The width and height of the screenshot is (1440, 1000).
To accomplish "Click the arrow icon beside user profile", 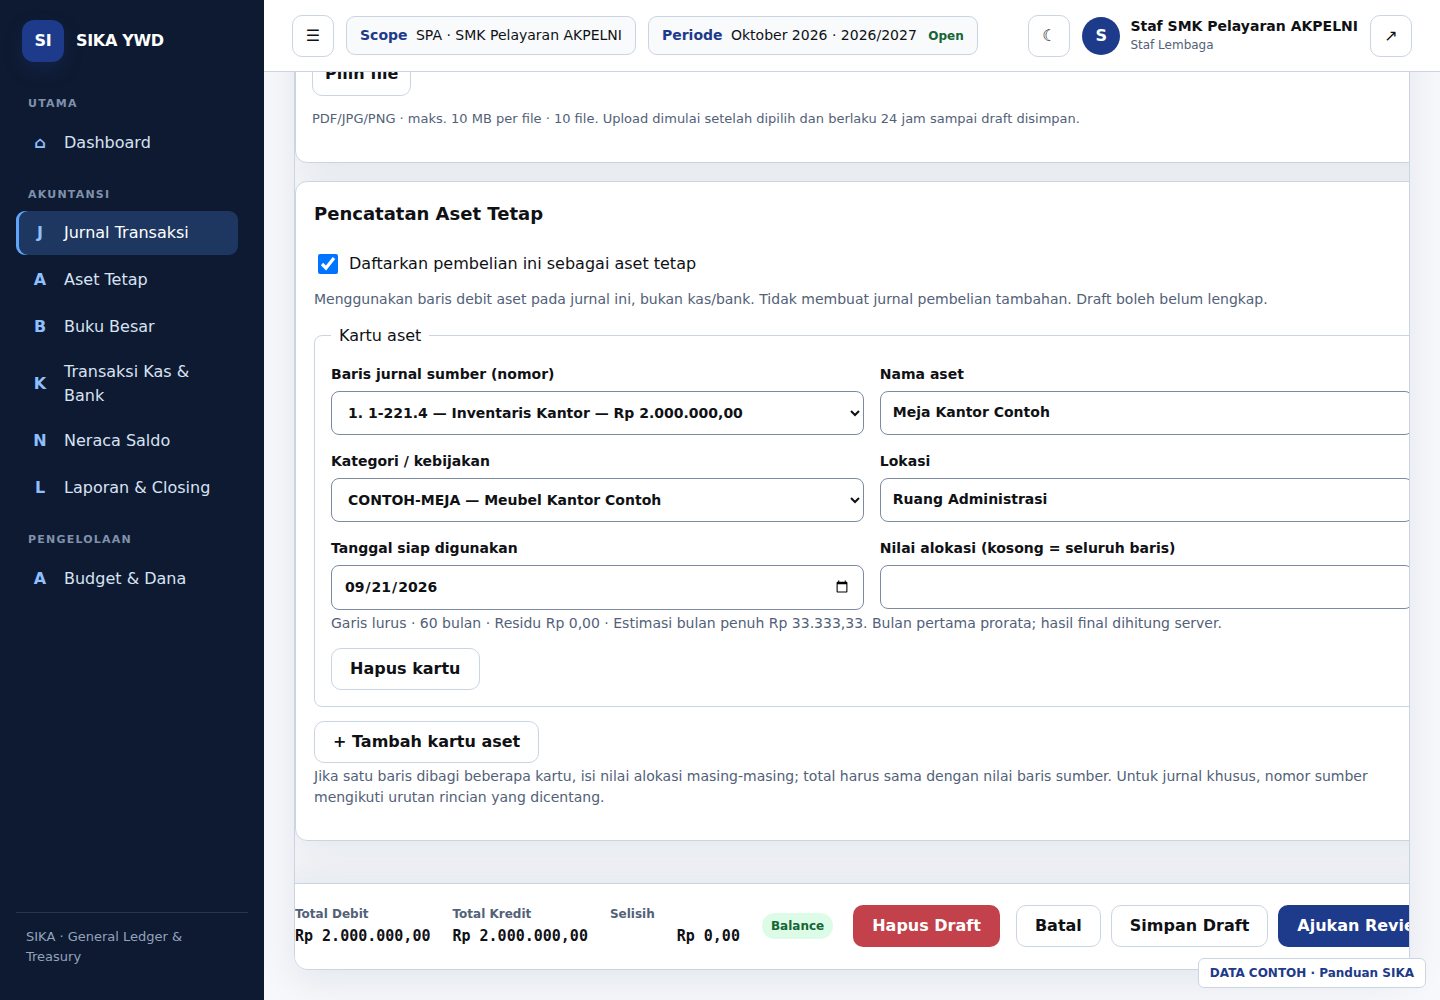I will point(1391,36).
